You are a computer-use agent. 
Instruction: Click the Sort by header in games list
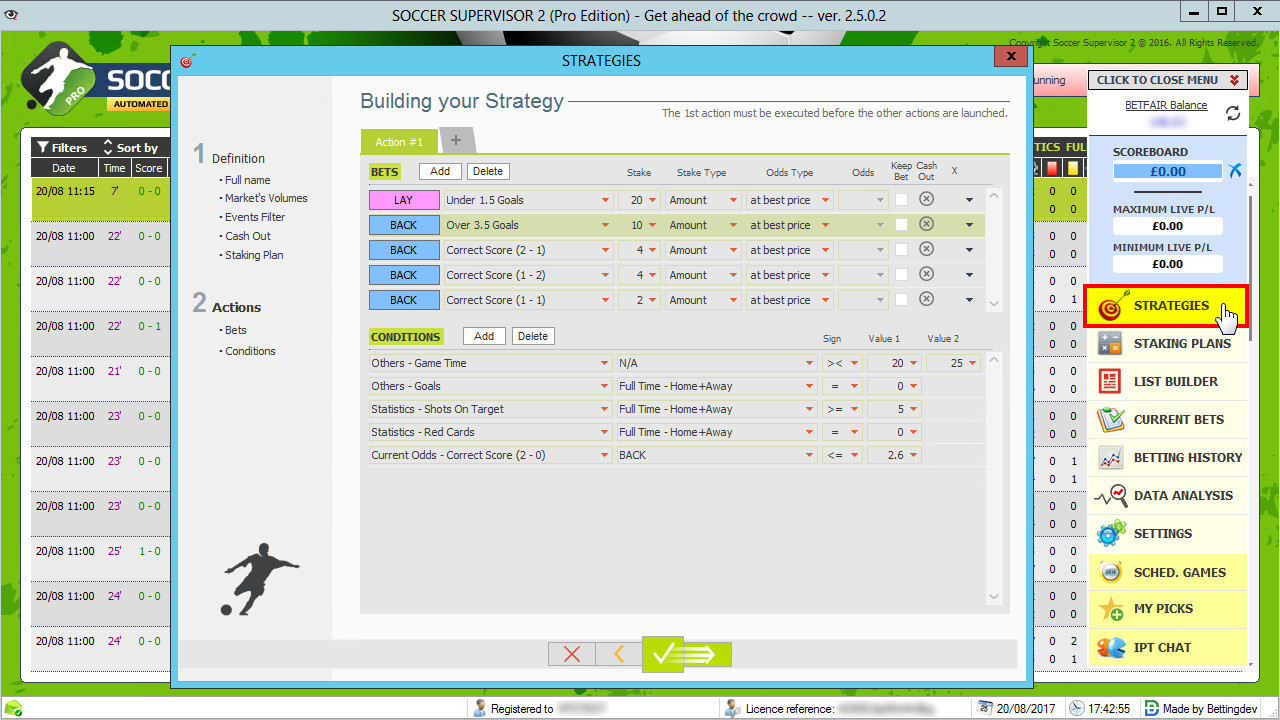129,148
